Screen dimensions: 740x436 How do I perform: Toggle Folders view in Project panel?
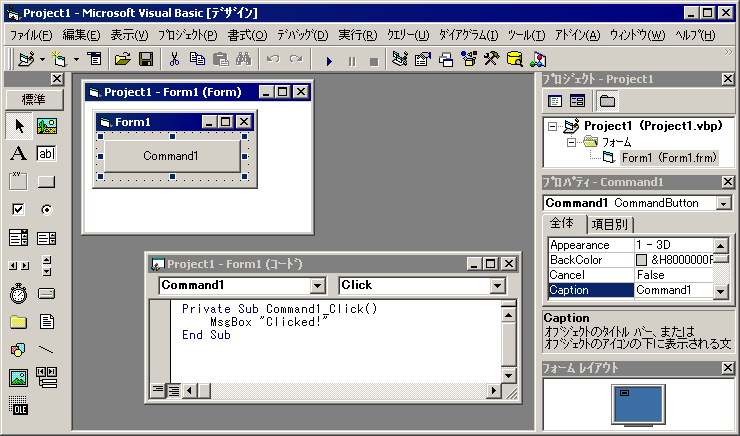[607, 101]
